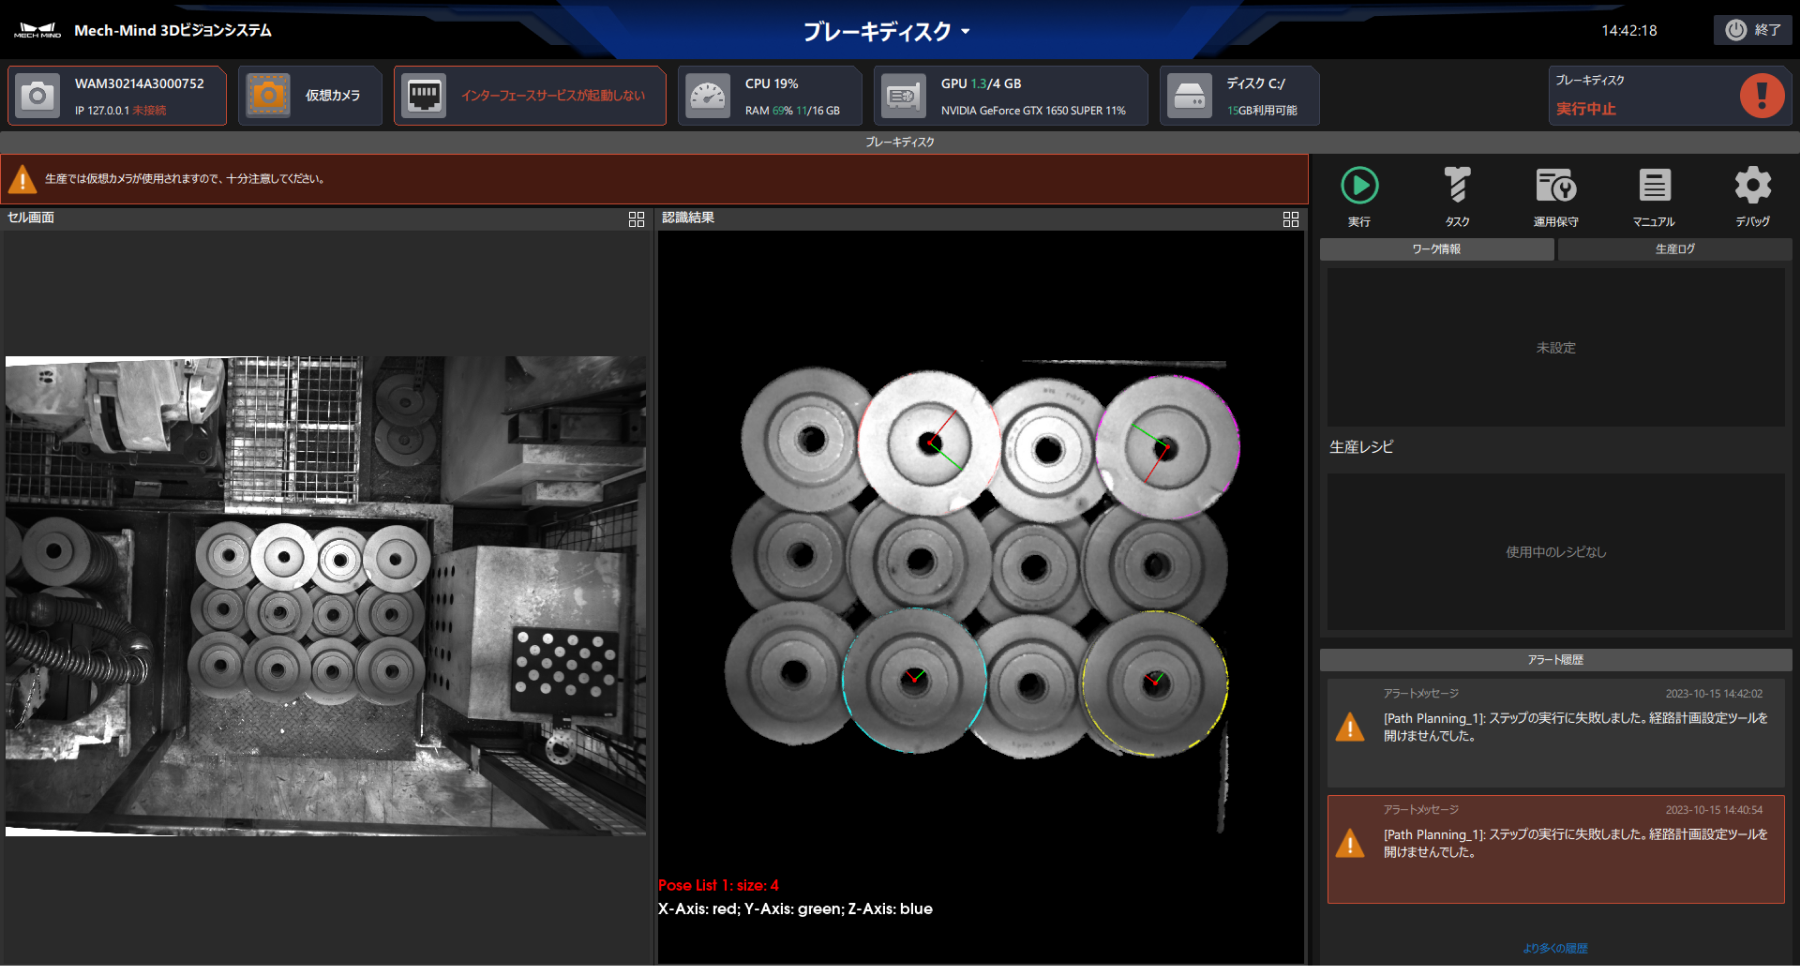The width and height of the screenshot is (1800, 966).
Task: Click the Mech-Mind 3Dビジョンシステム title
Action: pos(173,30)
